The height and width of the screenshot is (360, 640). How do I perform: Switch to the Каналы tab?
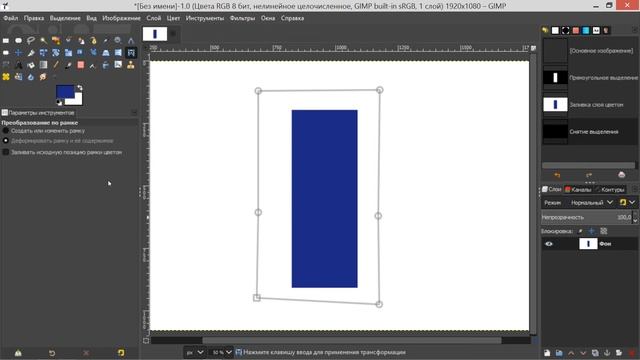[x=578, y=189]
